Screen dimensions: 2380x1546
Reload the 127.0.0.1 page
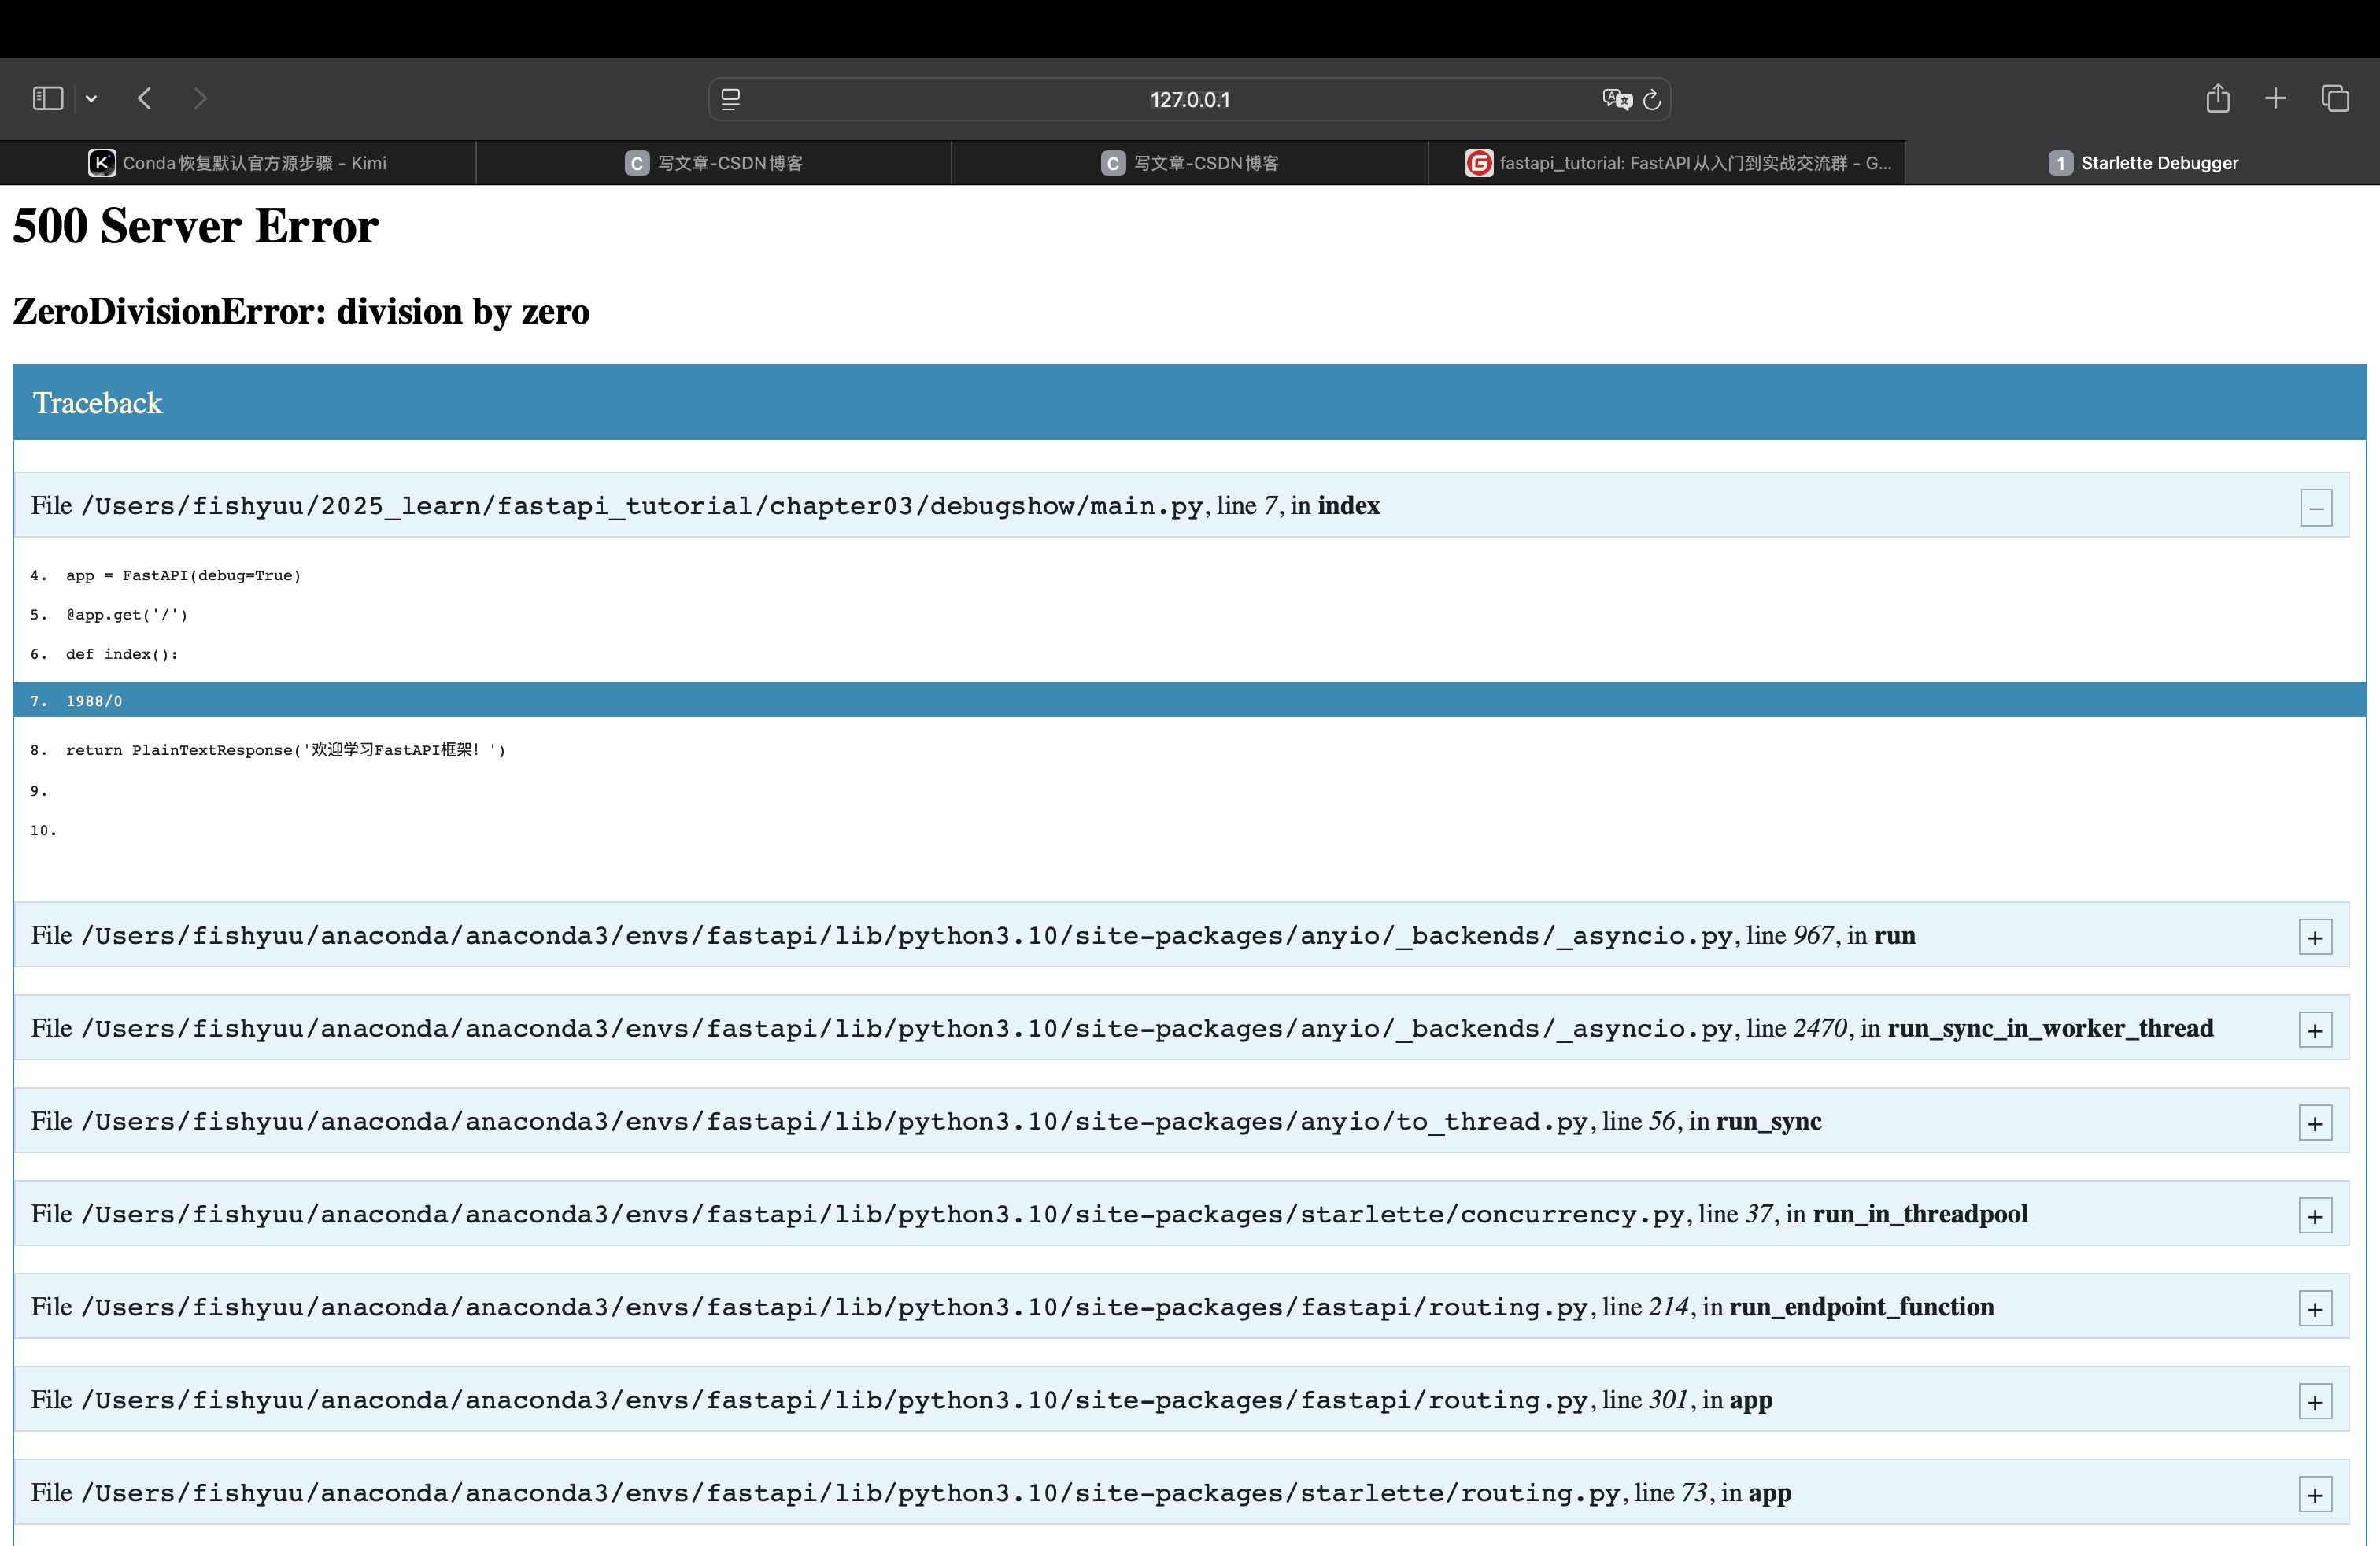tap(1652, 99)
